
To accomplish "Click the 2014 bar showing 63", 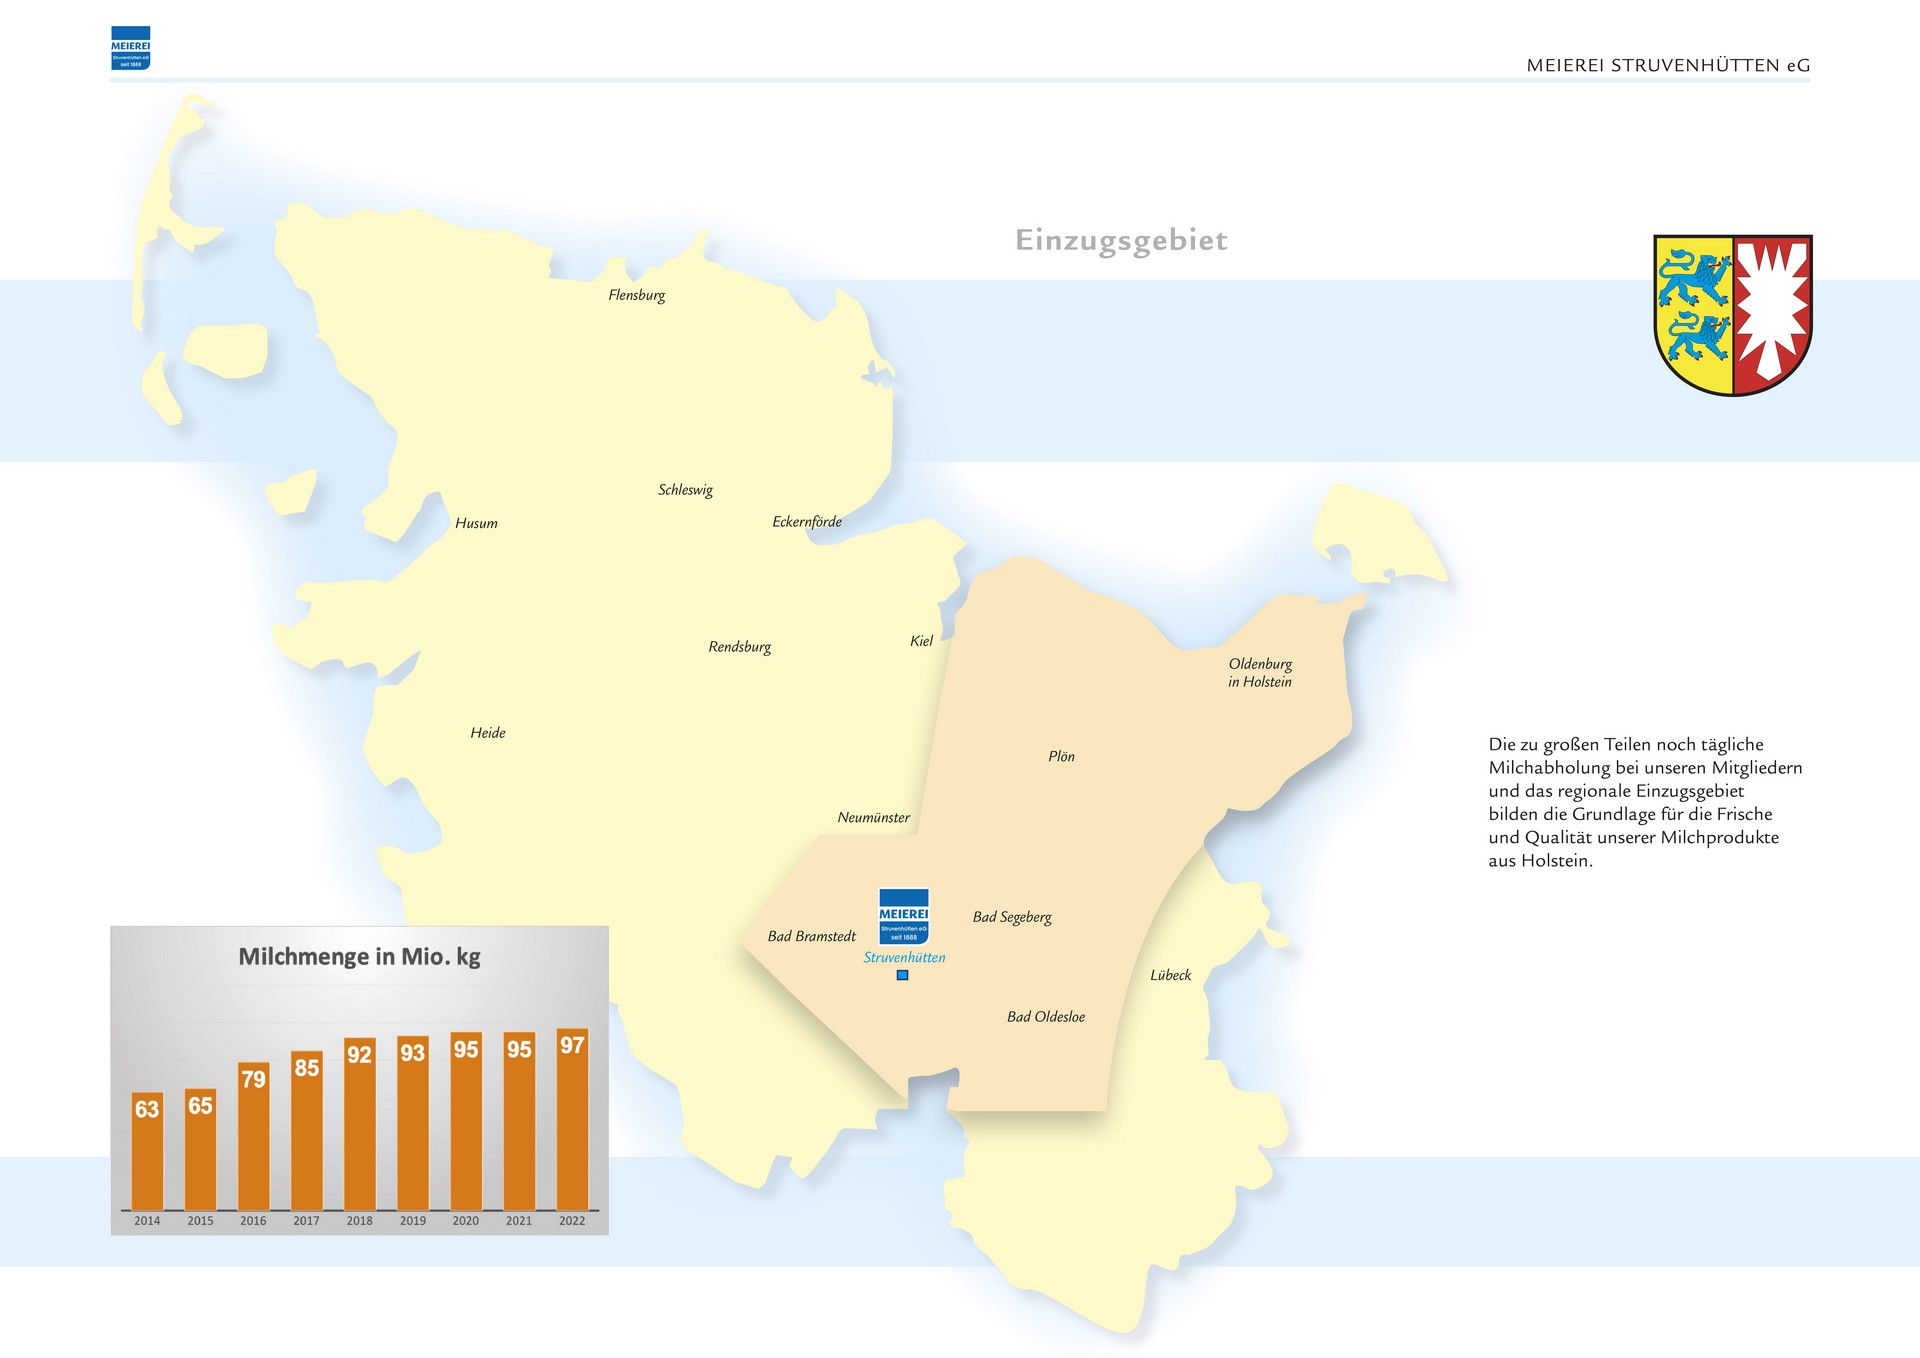I will click(x=147, y=1150).
